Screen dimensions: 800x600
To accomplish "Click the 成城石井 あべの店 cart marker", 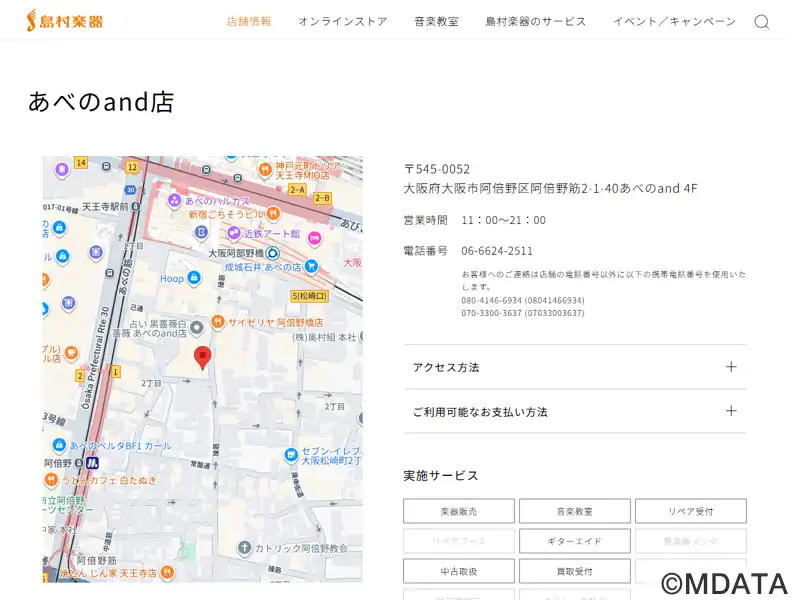I will pos(311,266).
